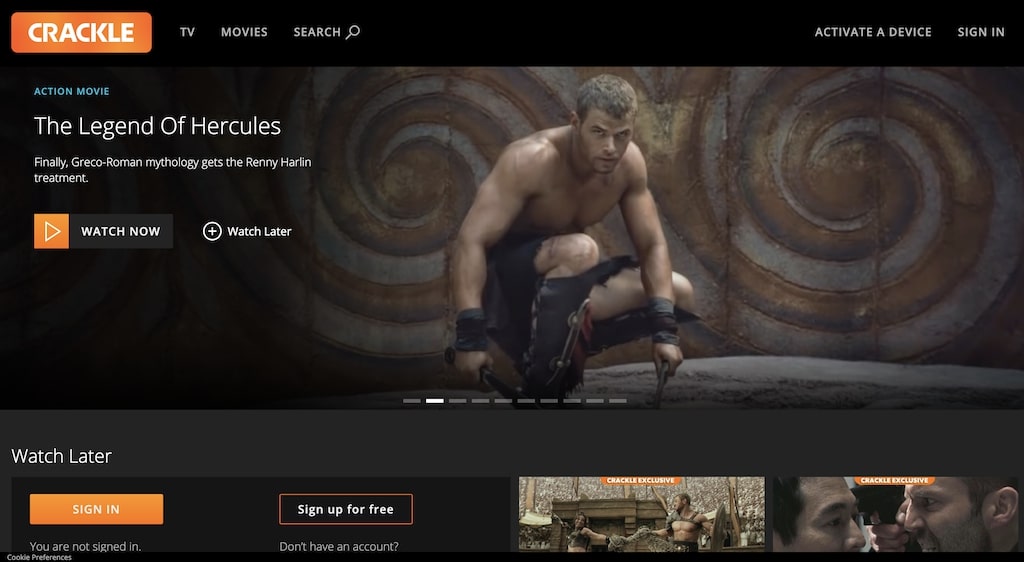Click the Watch Later text beside plus icon
Screen dimensions: 1024x562
click(x=259, y=231)
